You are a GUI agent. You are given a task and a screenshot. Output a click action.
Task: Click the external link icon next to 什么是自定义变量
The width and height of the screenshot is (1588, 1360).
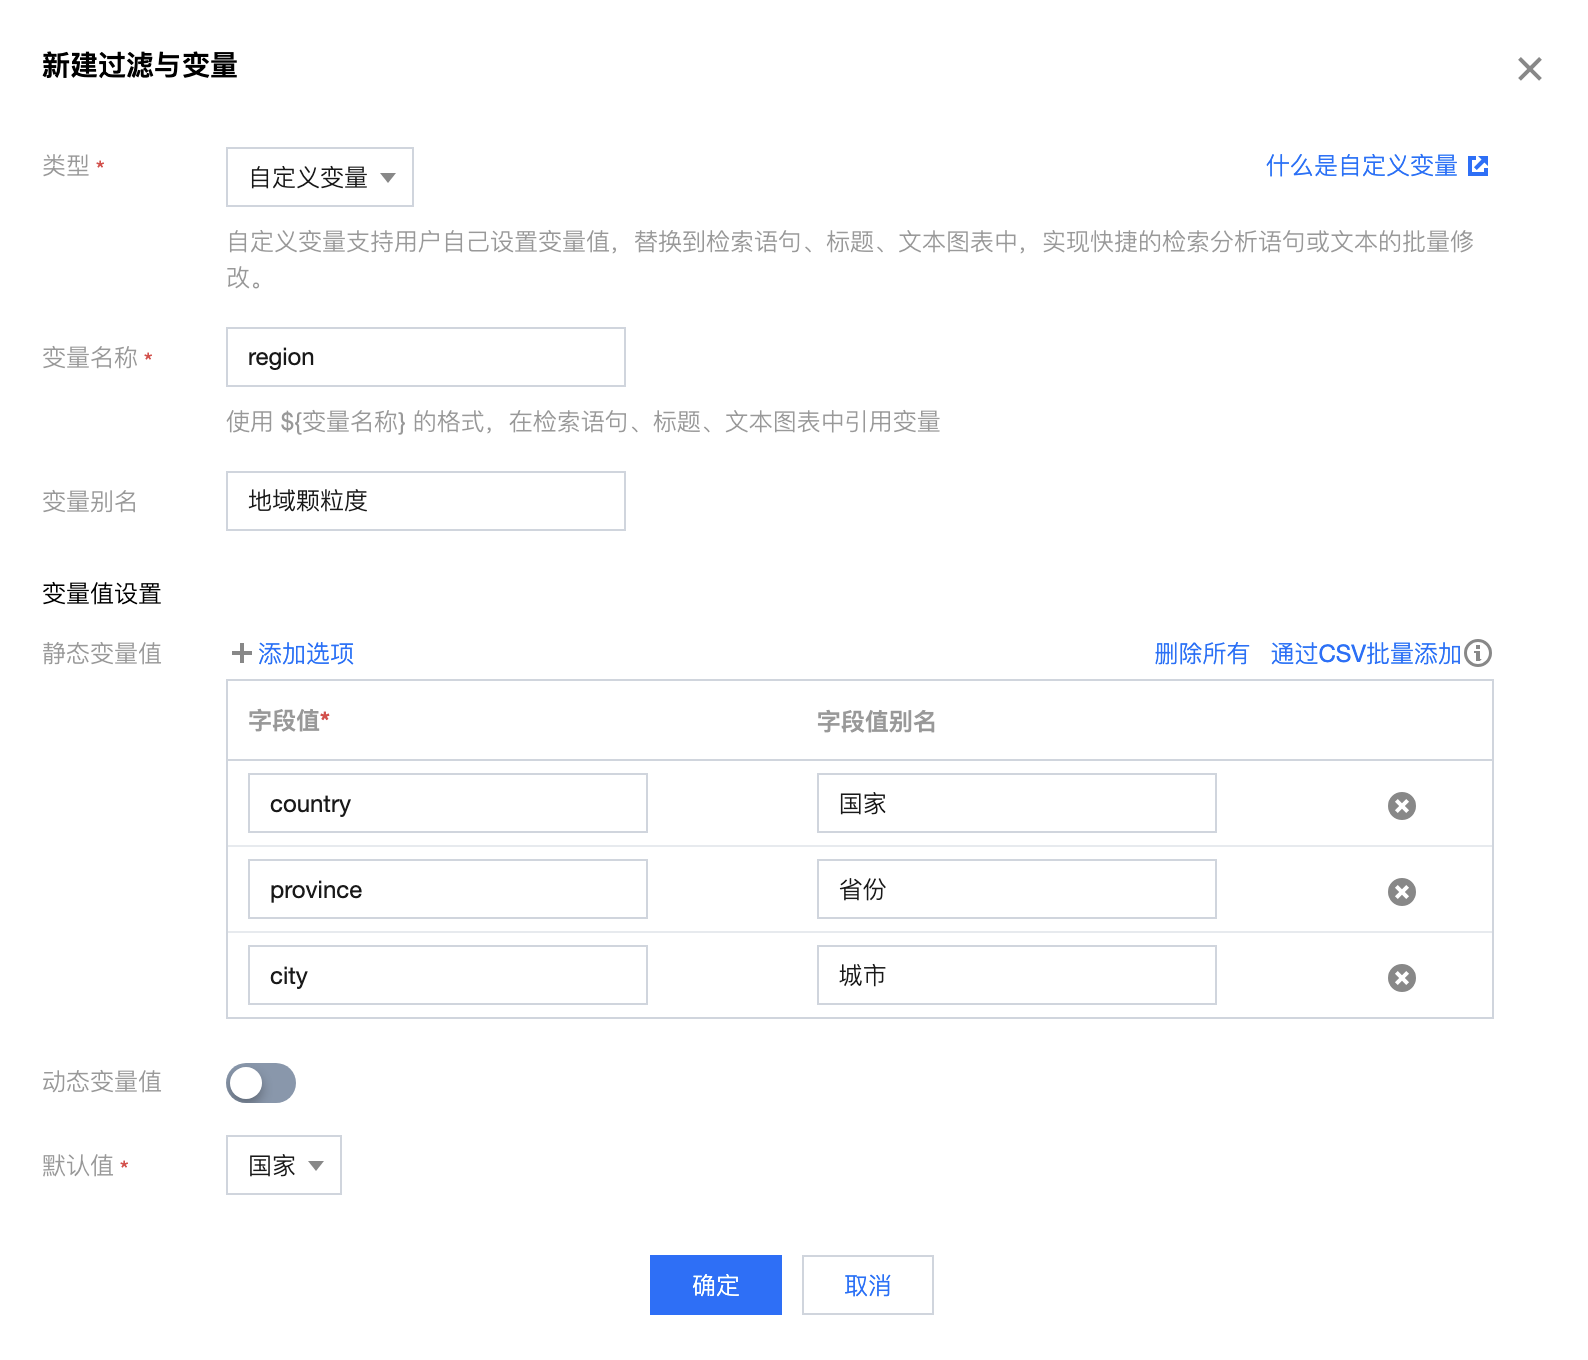click(x=1478, y=166)
